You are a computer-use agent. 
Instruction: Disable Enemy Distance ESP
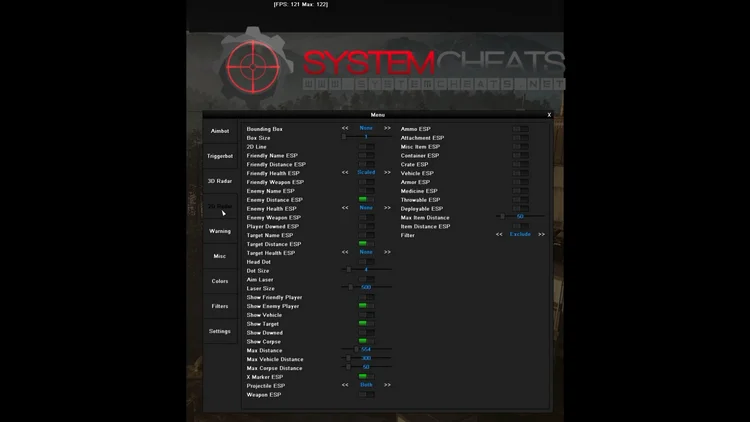366,200
